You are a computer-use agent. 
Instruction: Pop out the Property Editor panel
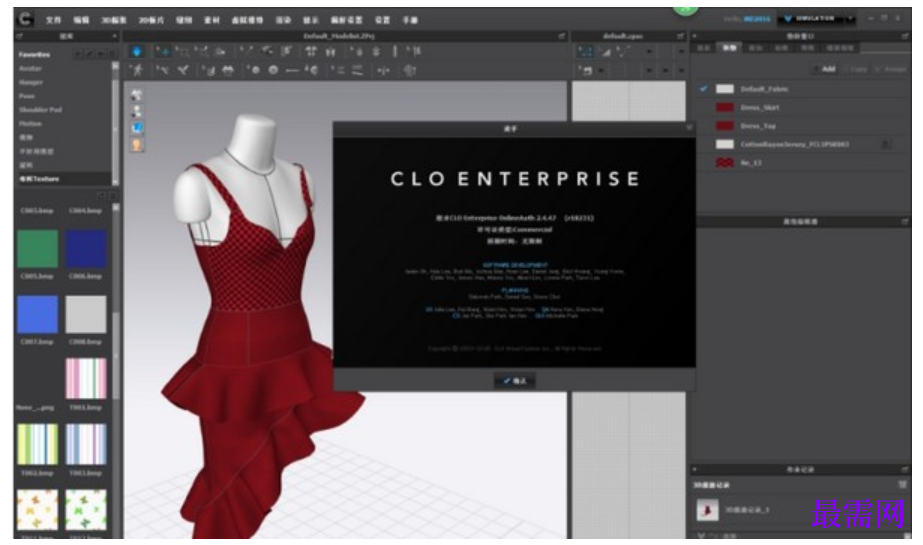[905, 222]
